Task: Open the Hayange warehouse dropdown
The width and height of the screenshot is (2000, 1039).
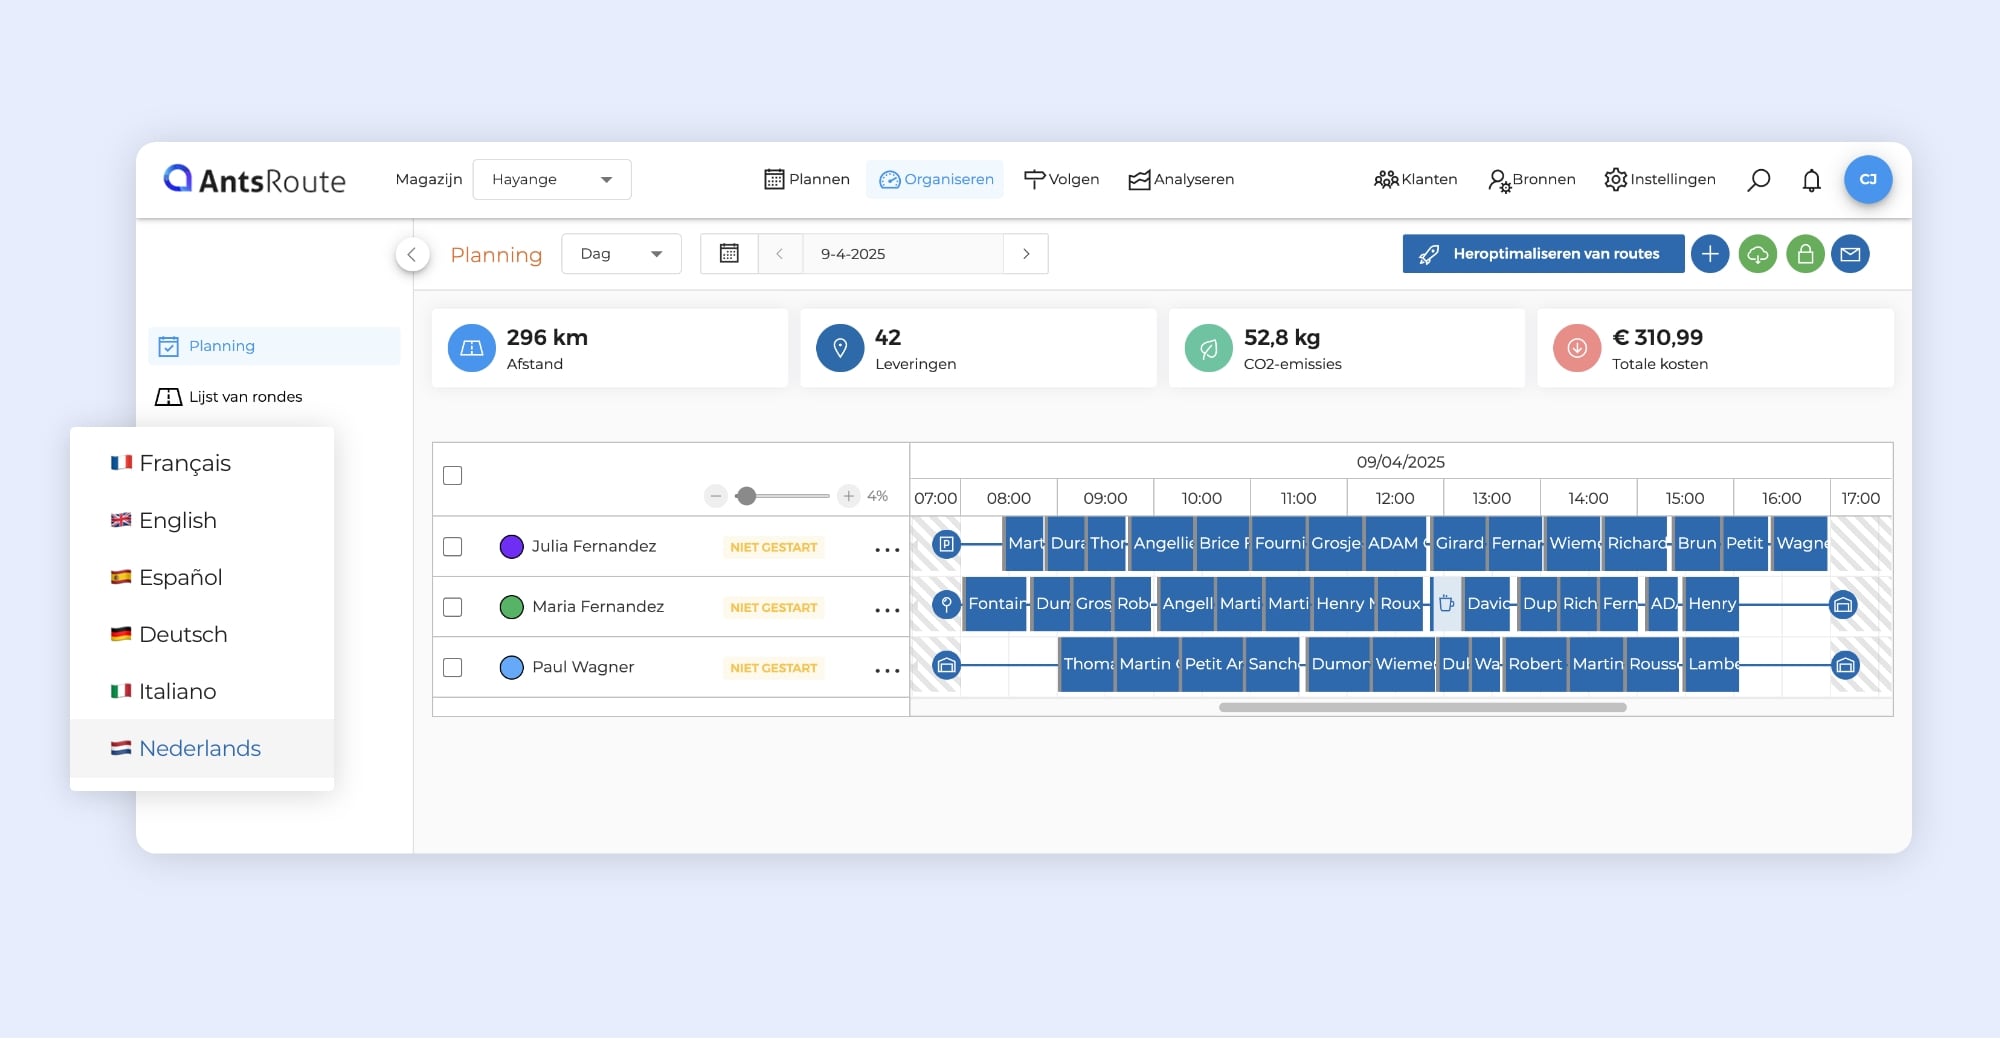Action: (551, 180)
